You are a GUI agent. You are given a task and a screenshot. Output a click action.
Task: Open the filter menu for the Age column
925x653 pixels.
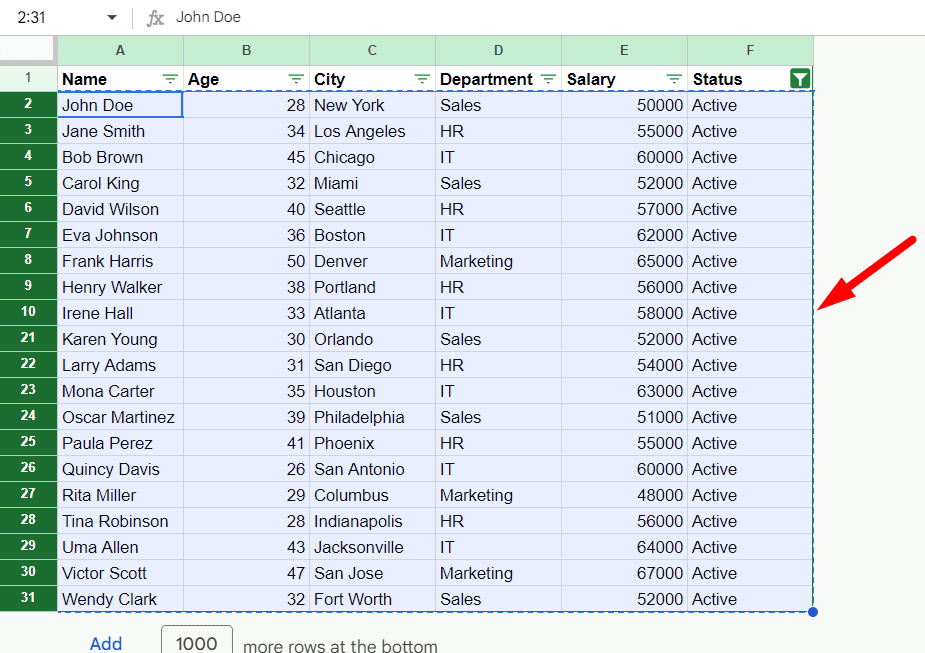(x=296, y=78)
